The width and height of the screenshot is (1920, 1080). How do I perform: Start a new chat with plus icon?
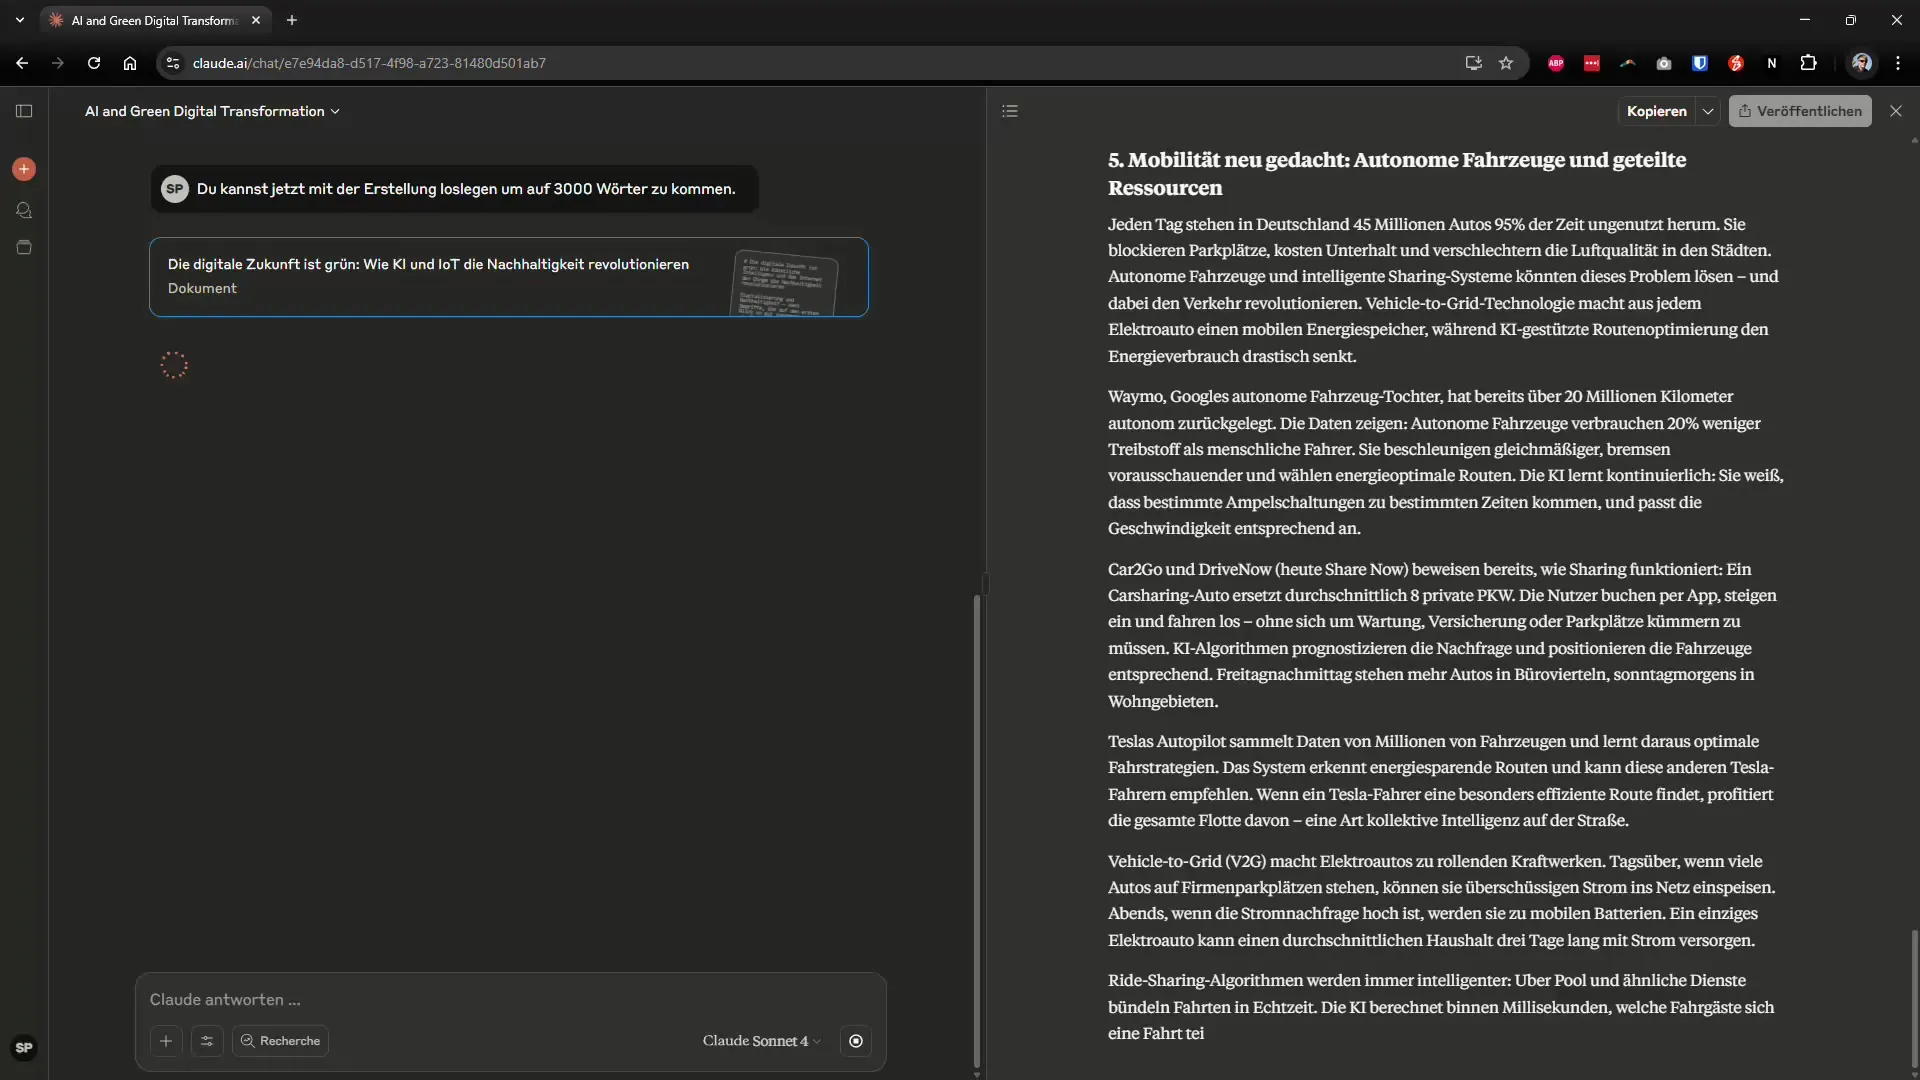click(x=24, y=169)
